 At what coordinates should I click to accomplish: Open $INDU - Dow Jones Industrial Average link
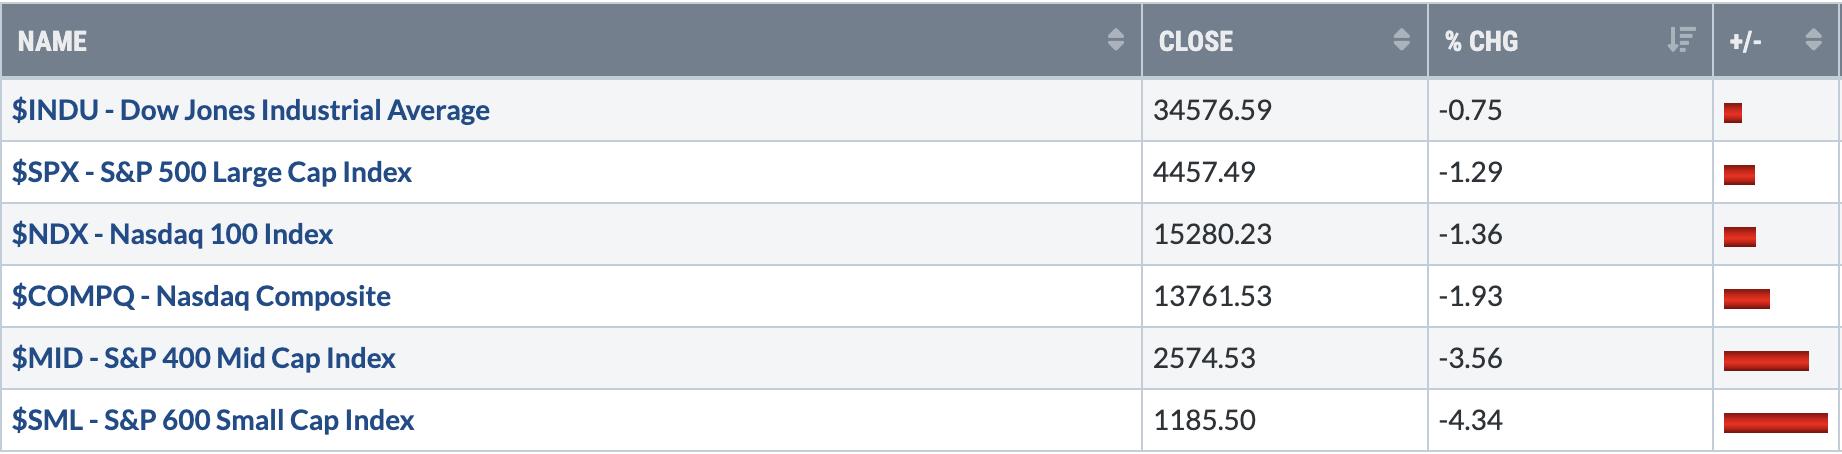coord(251,110)
